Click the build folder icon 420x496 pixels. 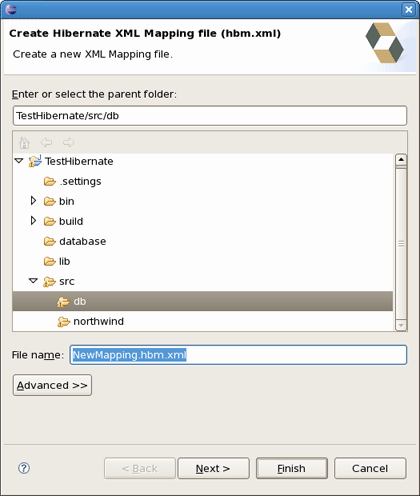(50, 221)
